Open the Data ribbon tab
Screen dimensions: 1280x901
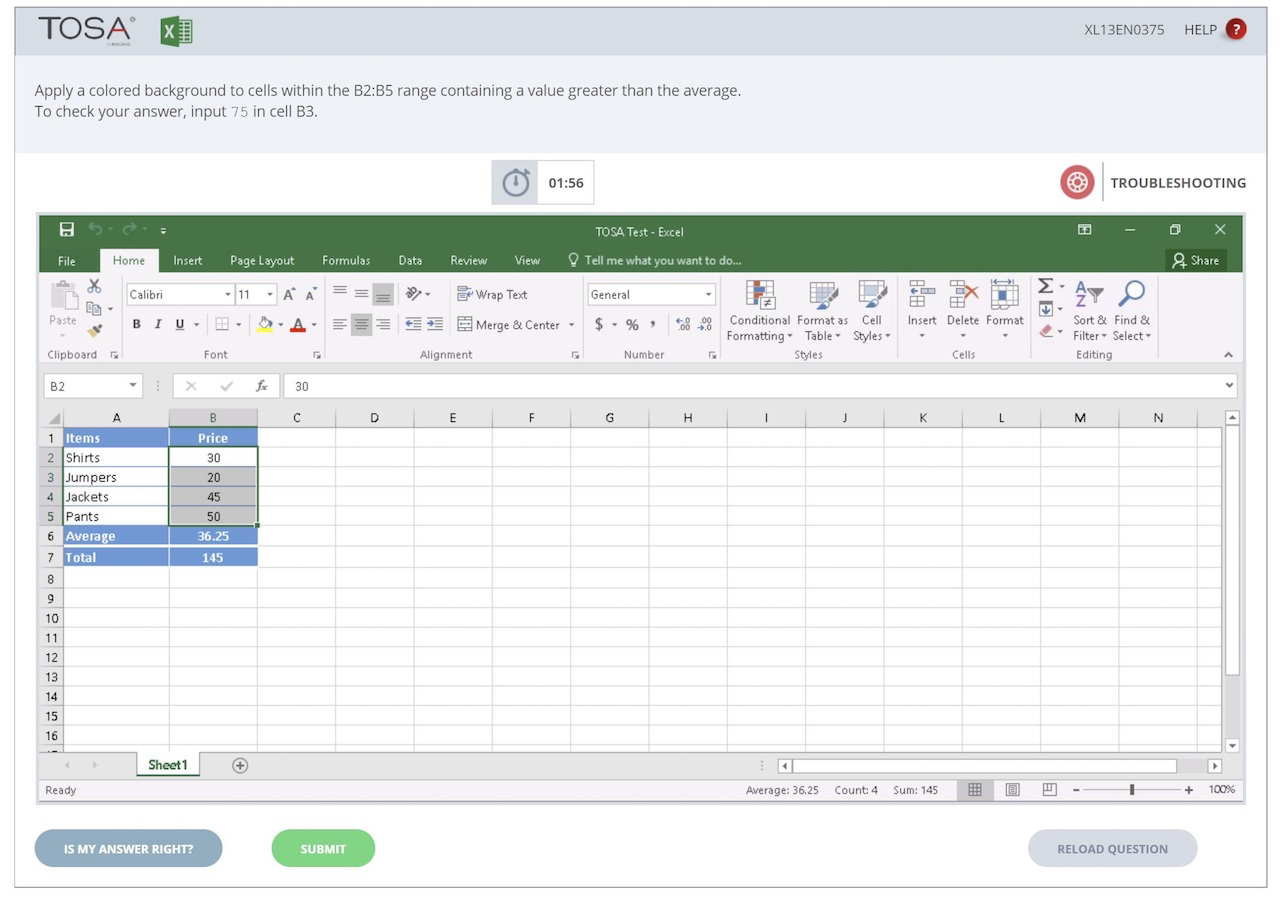point(410,260)
